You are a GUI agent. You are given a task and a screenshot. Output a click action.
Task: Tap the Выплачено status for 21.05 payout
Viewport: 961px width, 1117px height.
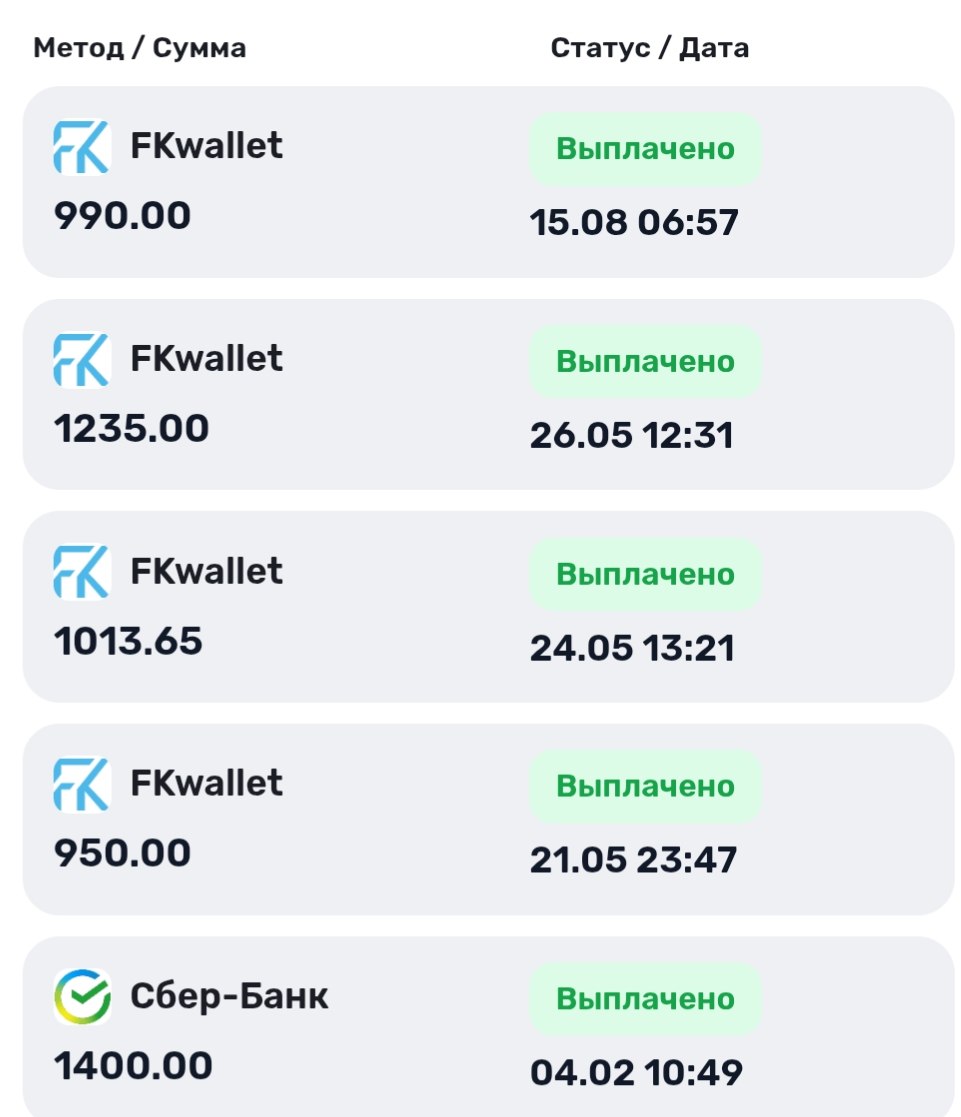pos(645,786)
